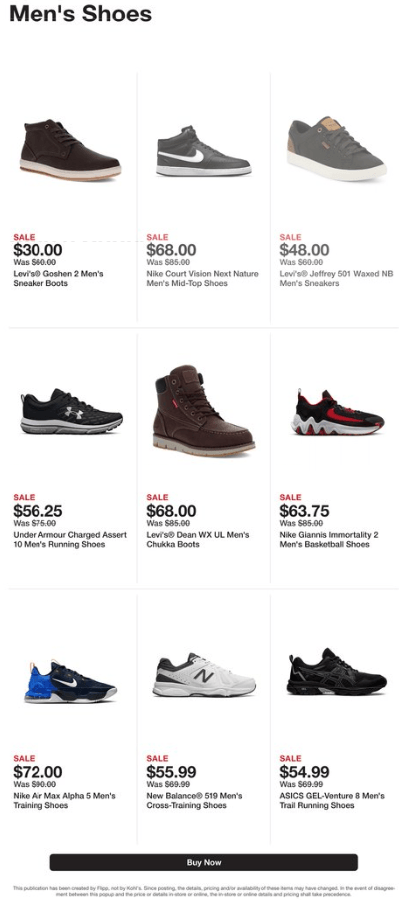This screenshot has height=900, width=399.
Task: Open the Levi's Dean WX chukka boot image
Action: tap(204, 410)
